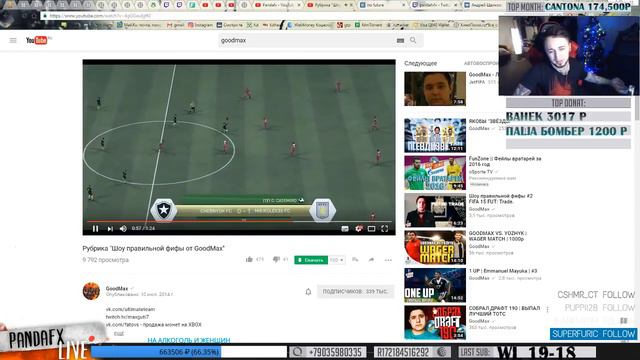Open the GoodMax channel name link
640x360 pixels.
[117, 288]
